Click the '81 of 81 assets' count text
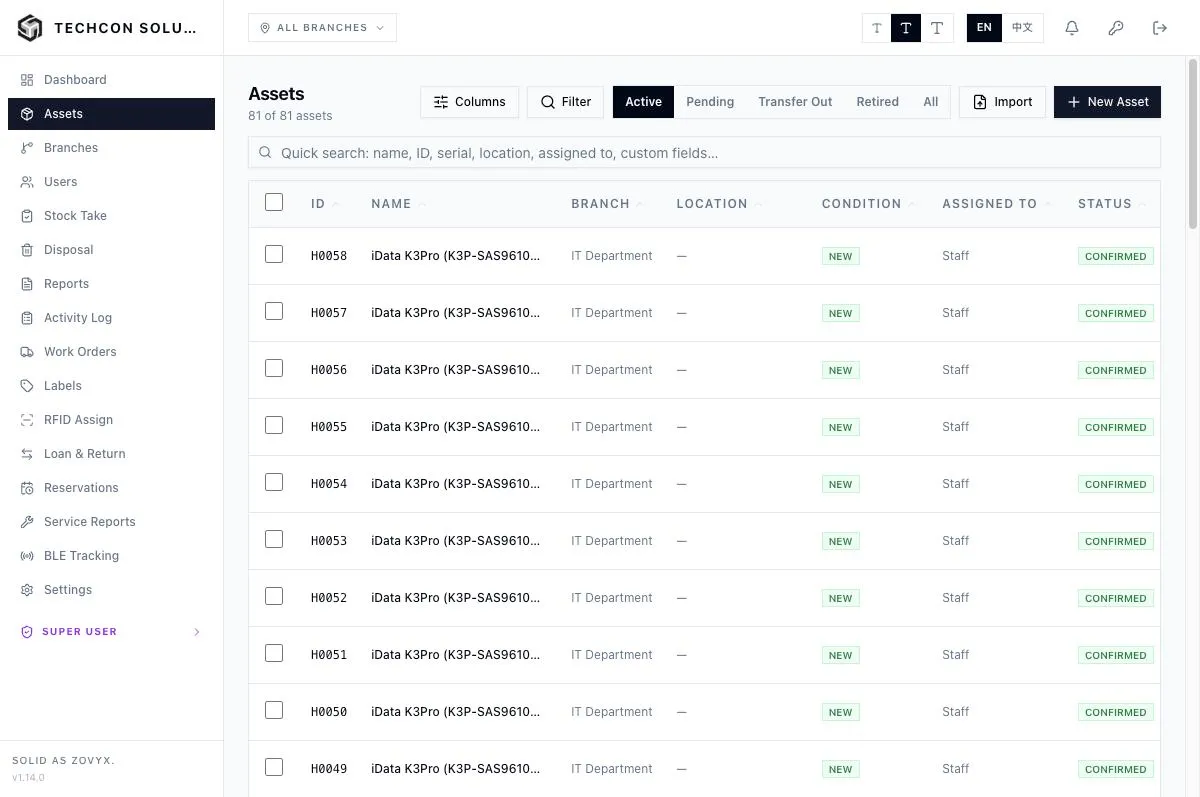This screenshot has height=797, width=1200. pos(290,116)
